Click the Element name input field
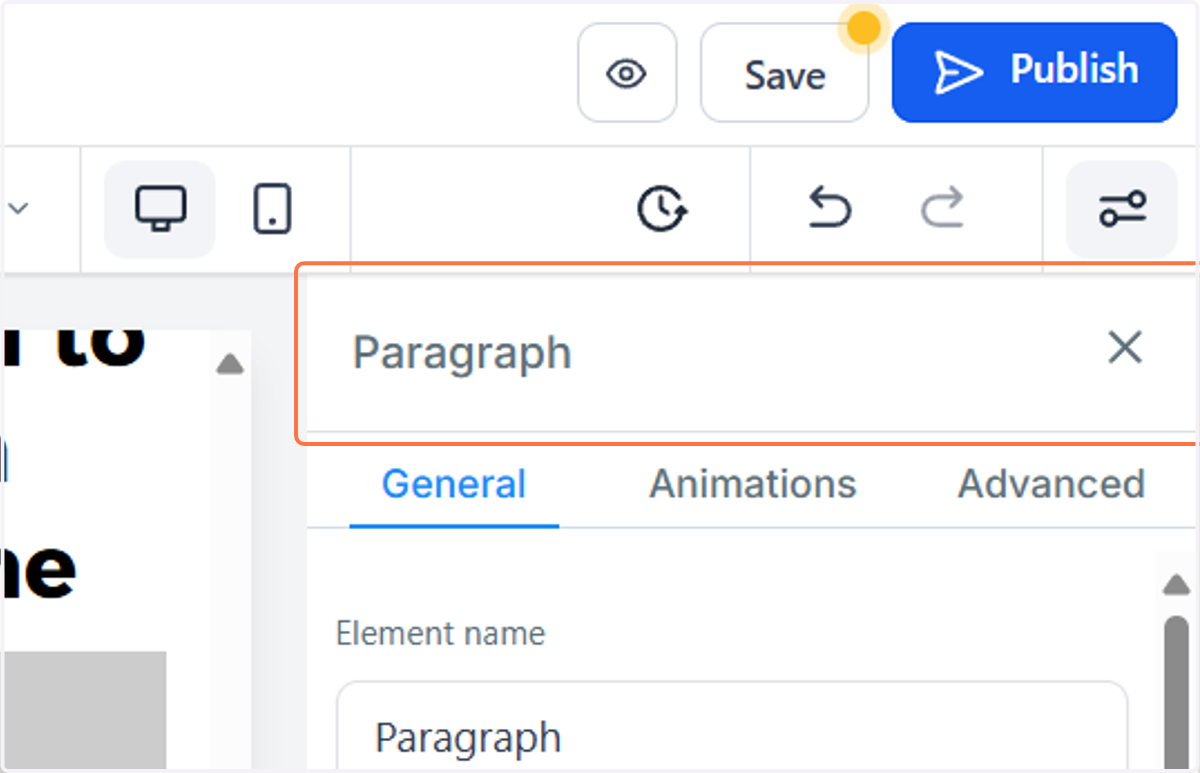Image resolution: width=1200 pixels, height=773 pixels. coord(732,727)
